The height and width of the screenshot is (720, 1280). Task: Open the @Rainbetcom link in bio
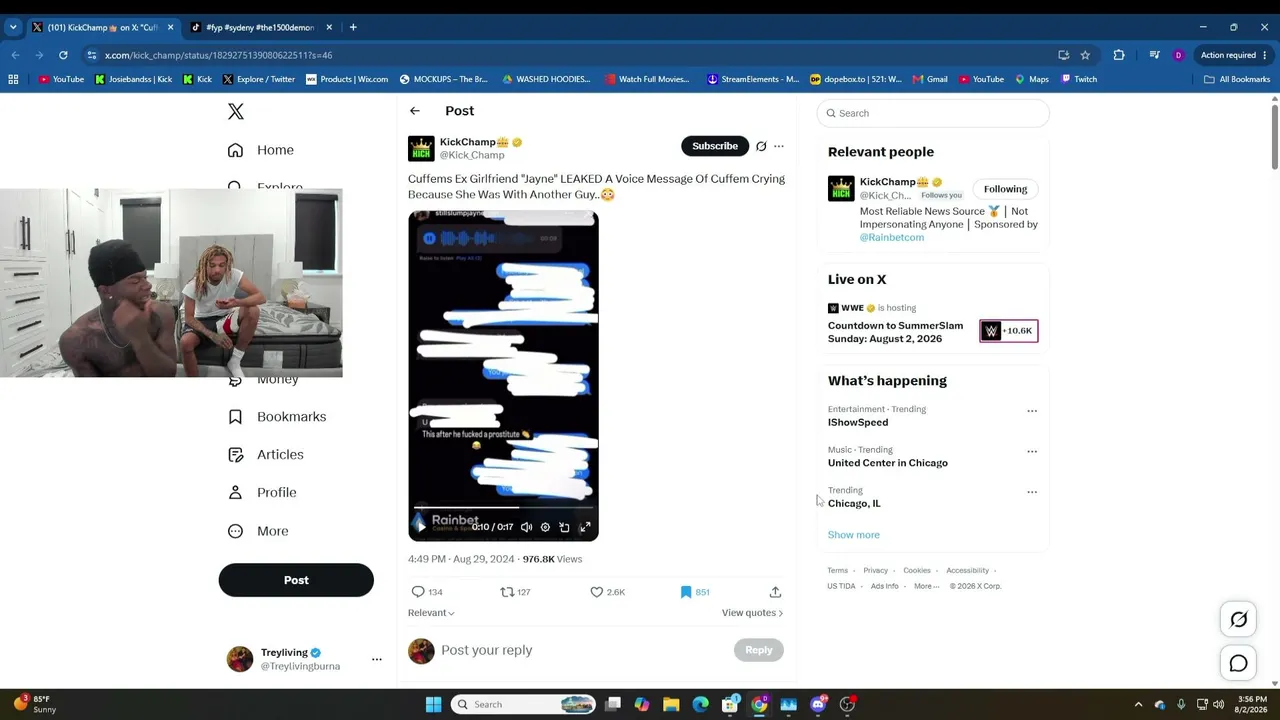[x=892, y=238]
